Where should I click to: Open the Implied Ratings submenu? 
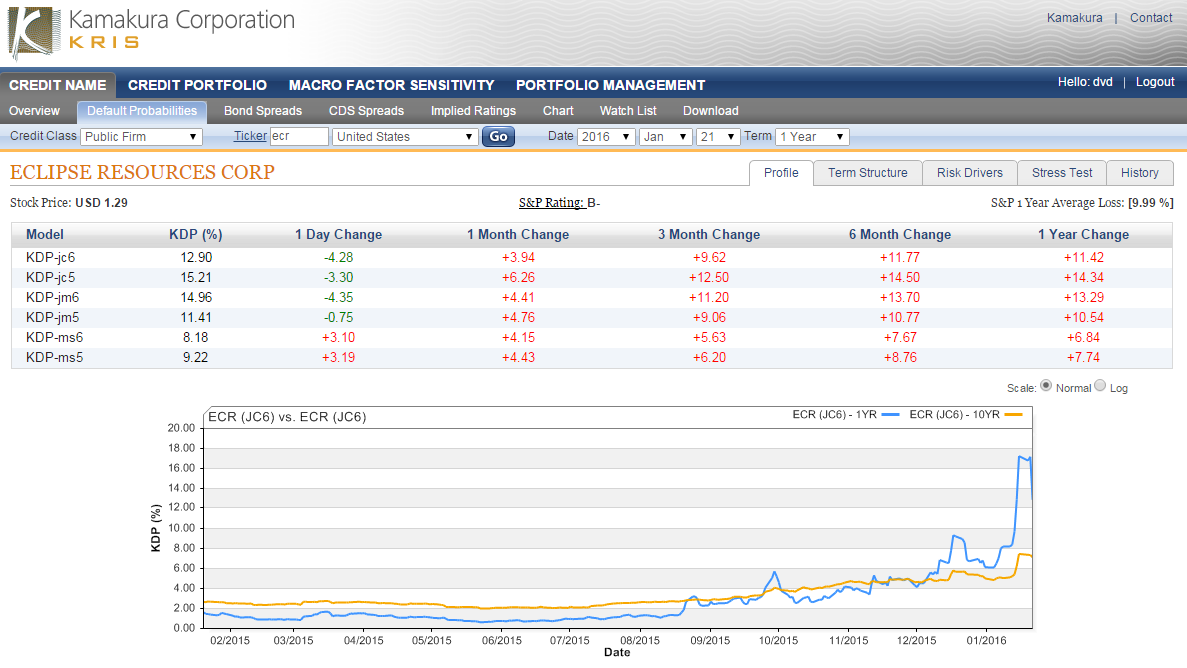point(473,111)
